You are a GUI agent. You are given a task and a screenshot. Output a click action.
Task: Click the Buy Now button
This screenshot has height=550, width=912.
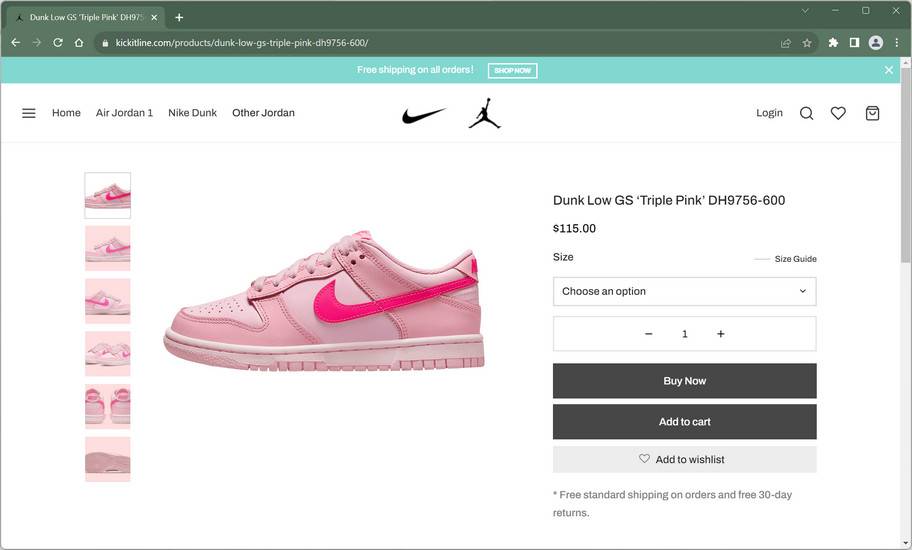(685, 381)
